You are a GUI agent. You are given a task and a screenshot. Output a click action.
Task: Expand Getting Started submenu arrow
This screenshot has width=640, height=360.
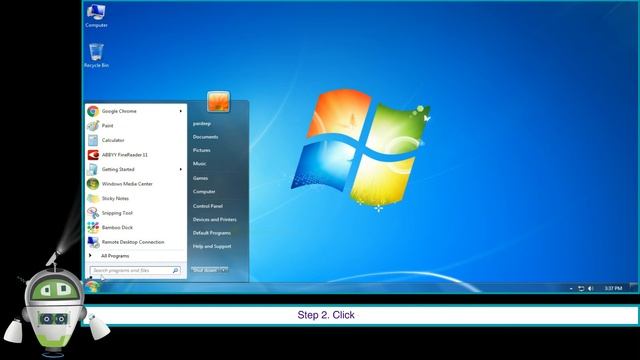click(181, 169)
